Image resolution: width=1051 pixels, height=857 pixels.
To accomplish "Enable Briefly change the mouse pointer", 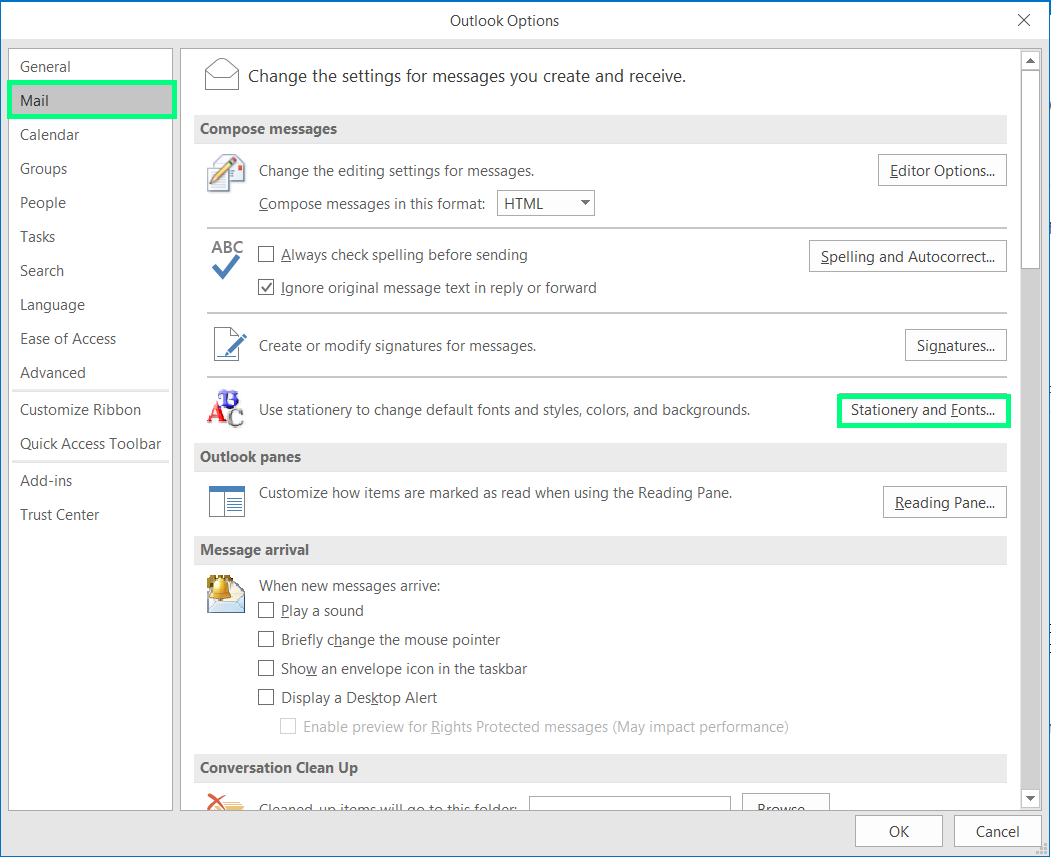I will pyautogui.click(x=266, y=639).
